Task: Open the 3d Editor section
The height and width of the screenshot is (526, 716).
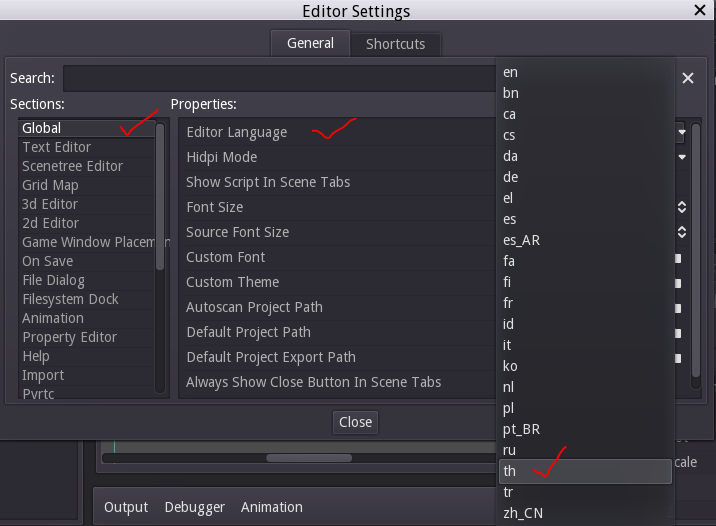Action: (50, 204)
